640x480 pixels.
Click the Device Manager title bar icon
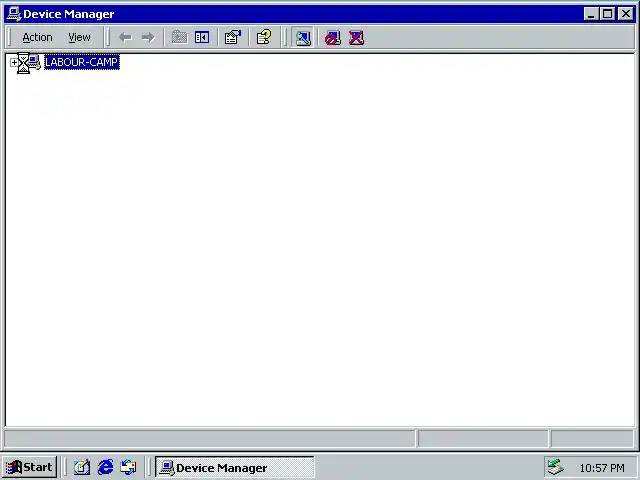(x=14, y=14)
